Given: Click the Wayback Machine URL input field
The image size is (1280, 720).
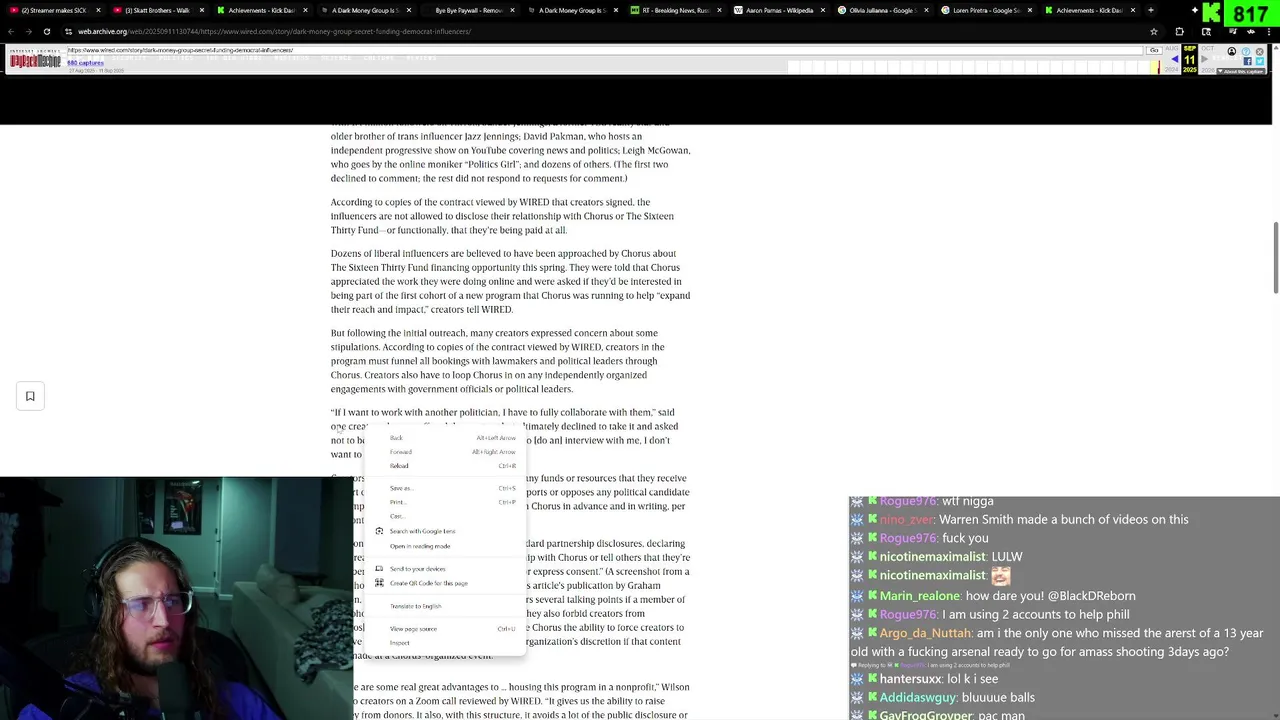Looking at the screenshot, I should click(604, 50).
